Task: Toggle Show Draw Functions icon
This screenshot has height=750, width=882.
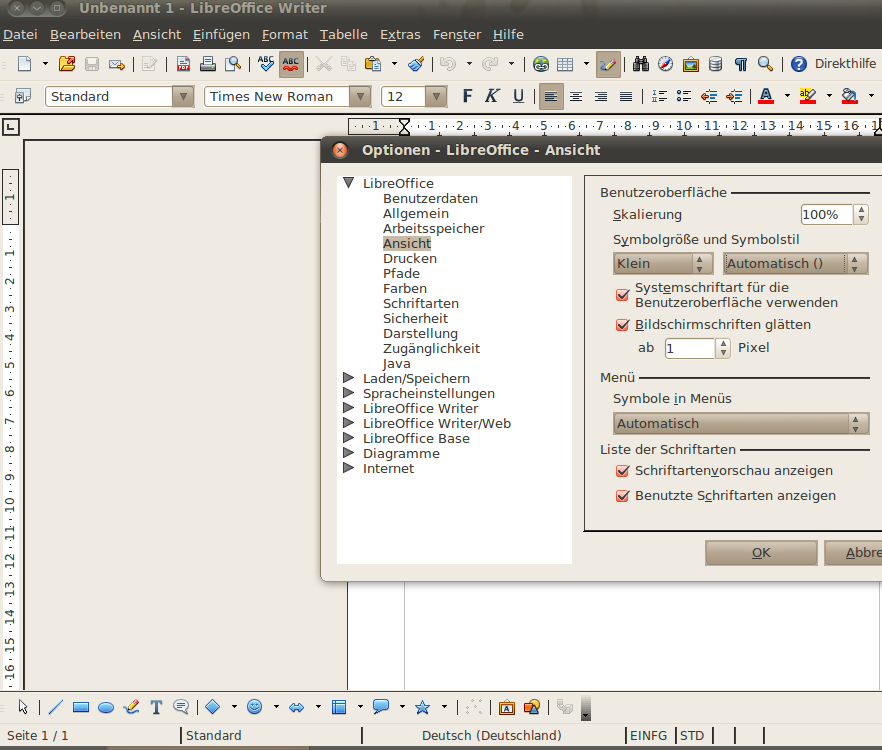Action: (608, 64)
